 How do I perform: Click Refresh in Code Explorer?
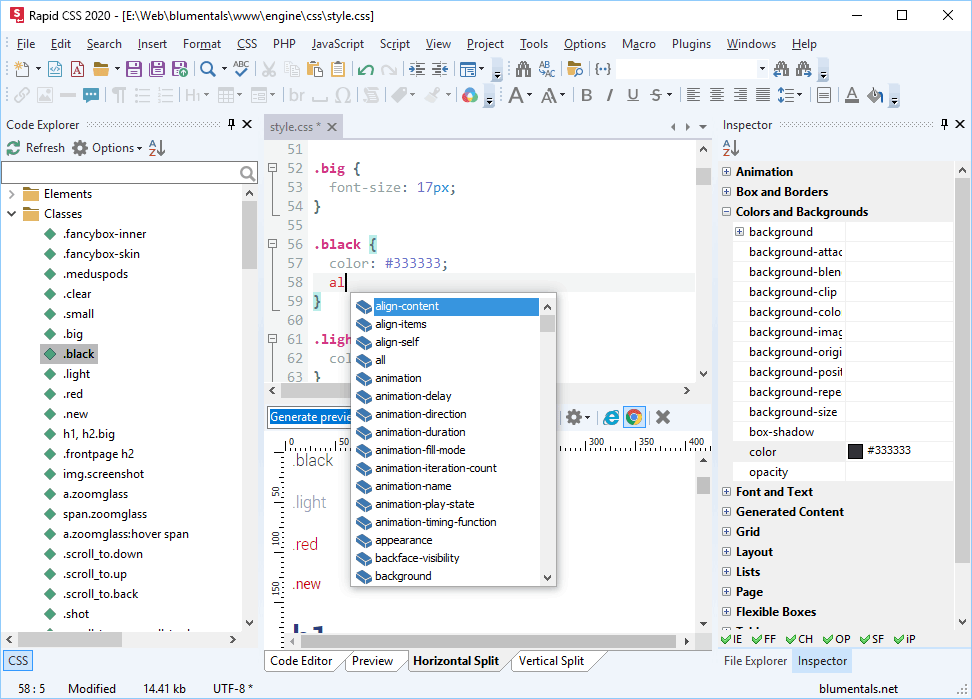tap(36, 148)
